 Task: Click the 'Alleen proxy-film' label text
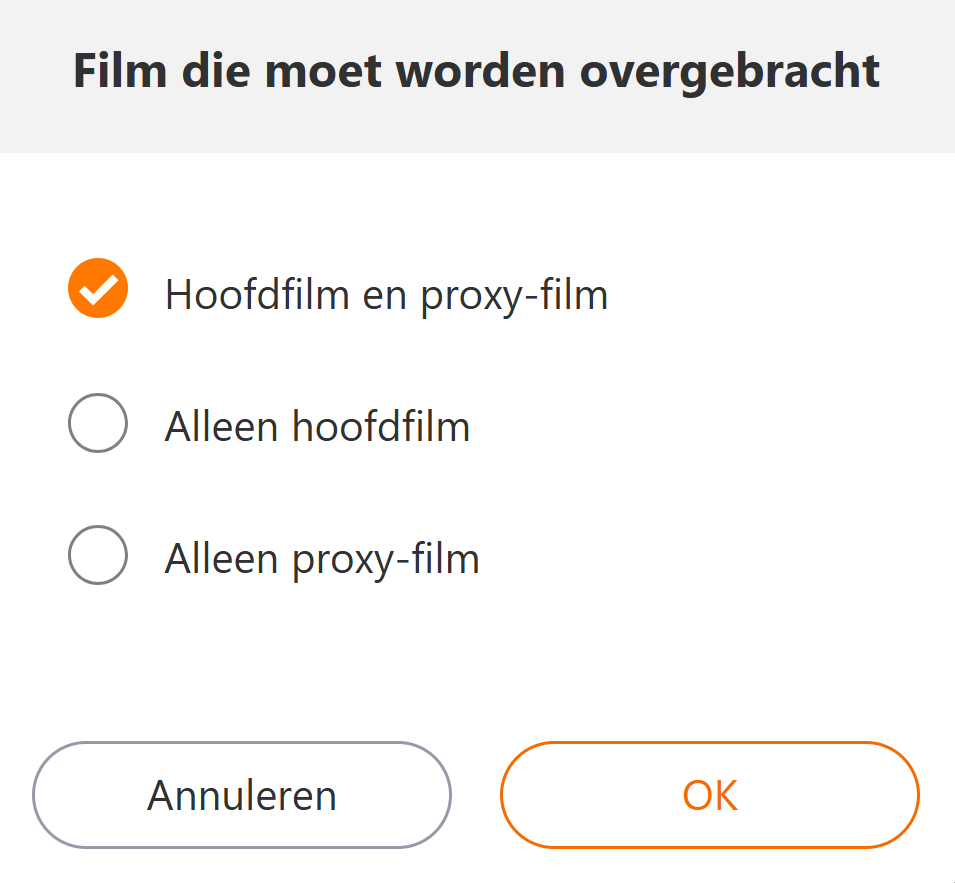[322, 559]
